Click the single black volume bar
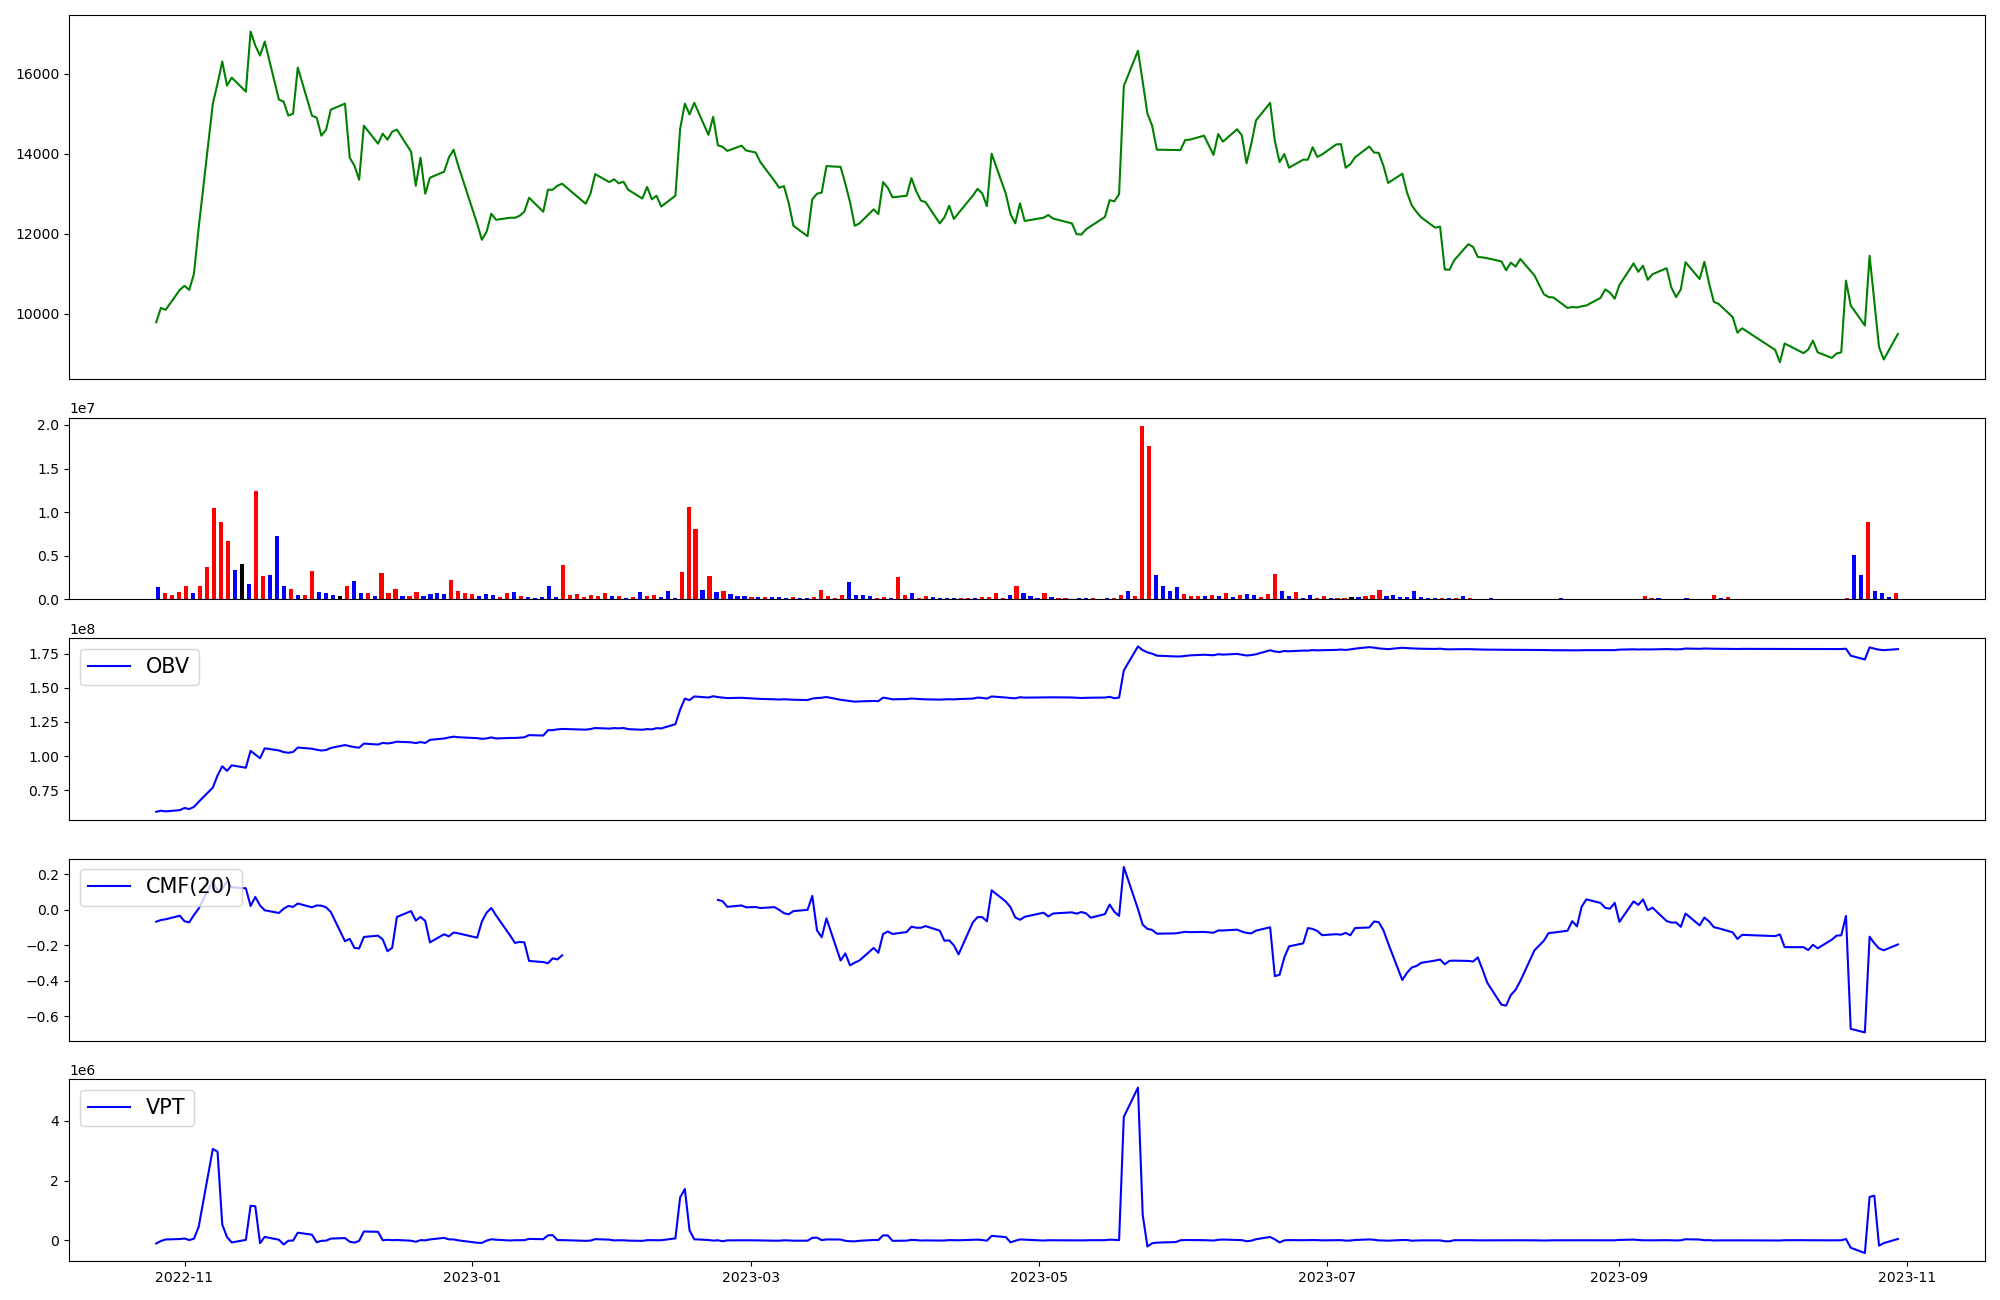 coord(242,582)
